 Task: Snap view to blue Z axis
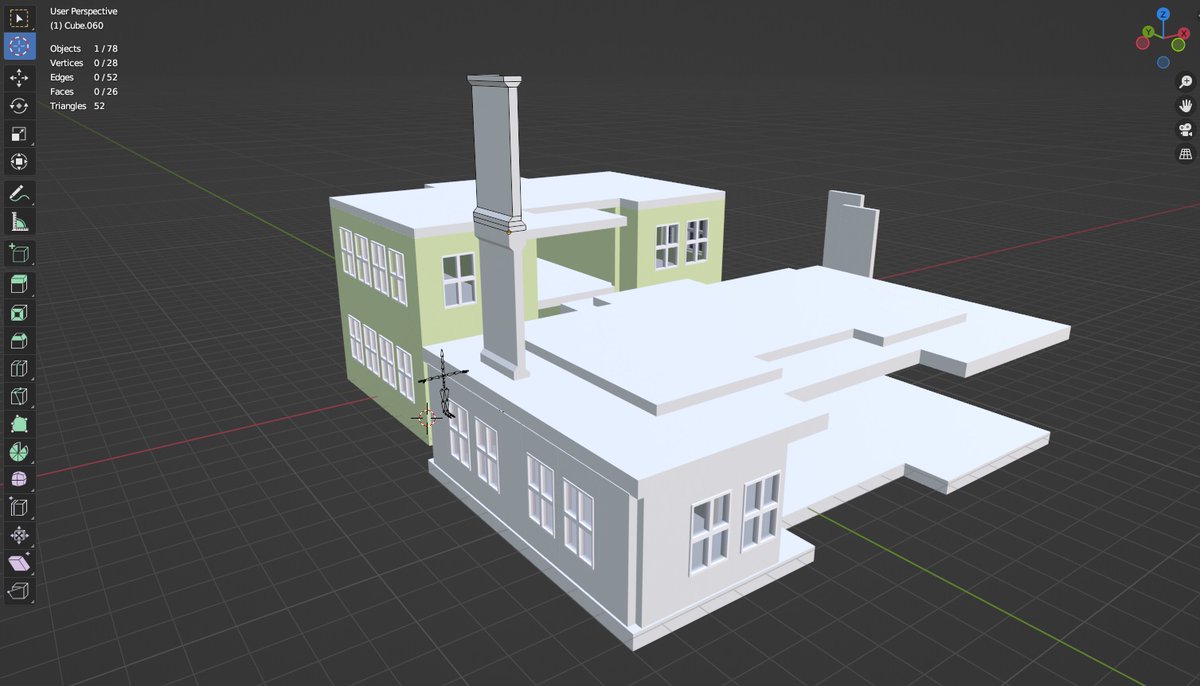tap(1163, 14)
